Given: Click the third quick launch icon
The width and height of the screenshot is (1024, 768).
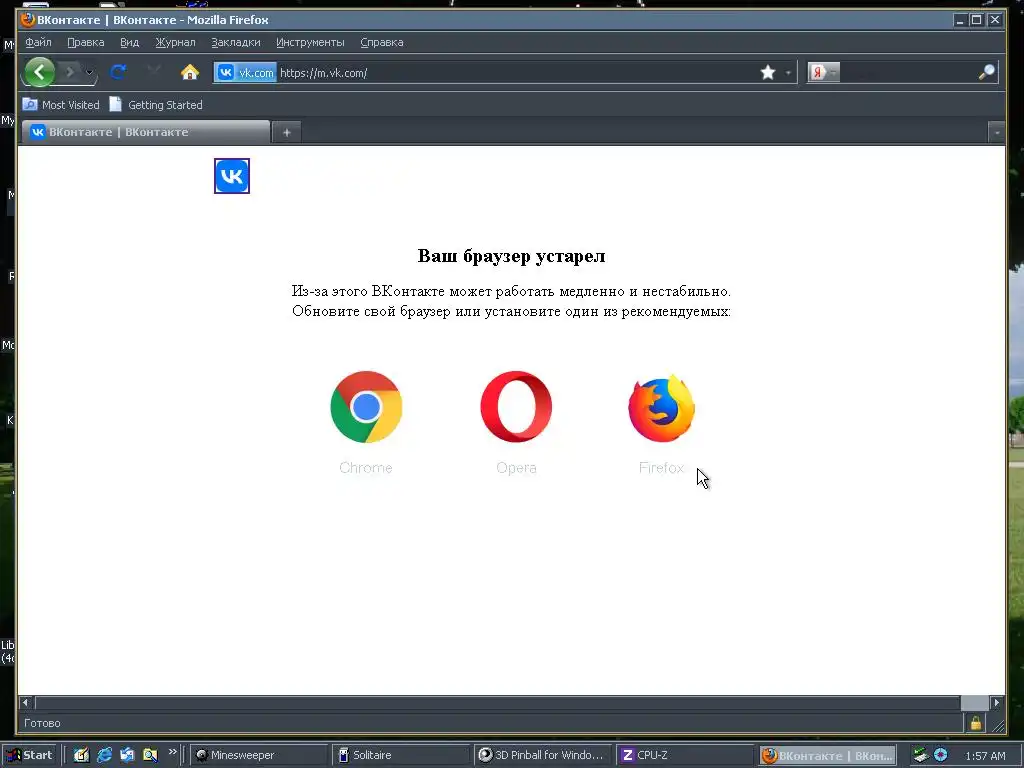Looking at the screenshot, I should click(x=127, y=755).
